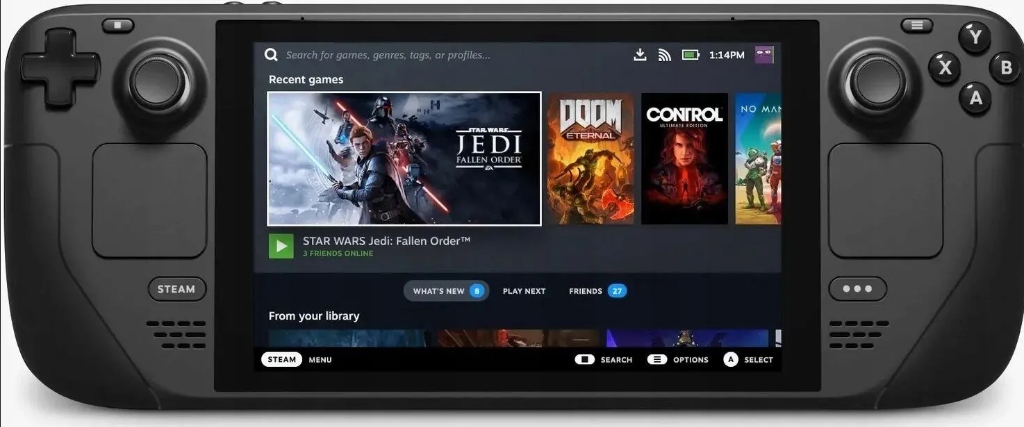1024x427 pixels.
Task: Click the green play button icon
Action: (281, 246)
